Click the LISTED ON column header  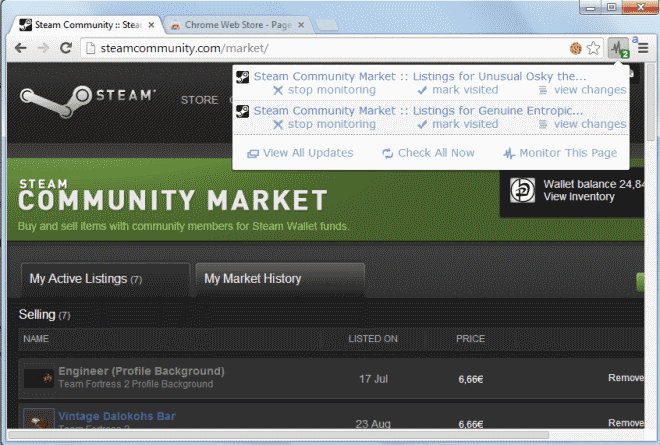[x=373, y=338]
